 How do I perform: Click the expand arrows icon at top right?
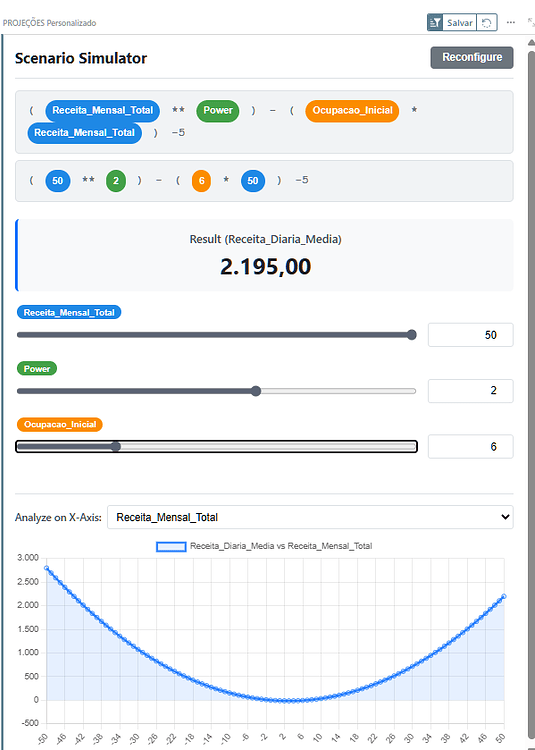(x=531, y=22)
